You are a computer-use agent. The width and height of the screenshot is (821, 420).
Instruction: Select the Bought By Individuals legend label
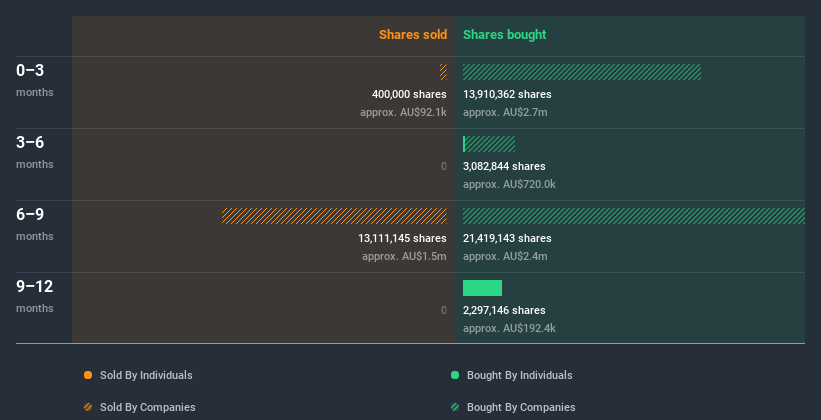pos(519,375)
